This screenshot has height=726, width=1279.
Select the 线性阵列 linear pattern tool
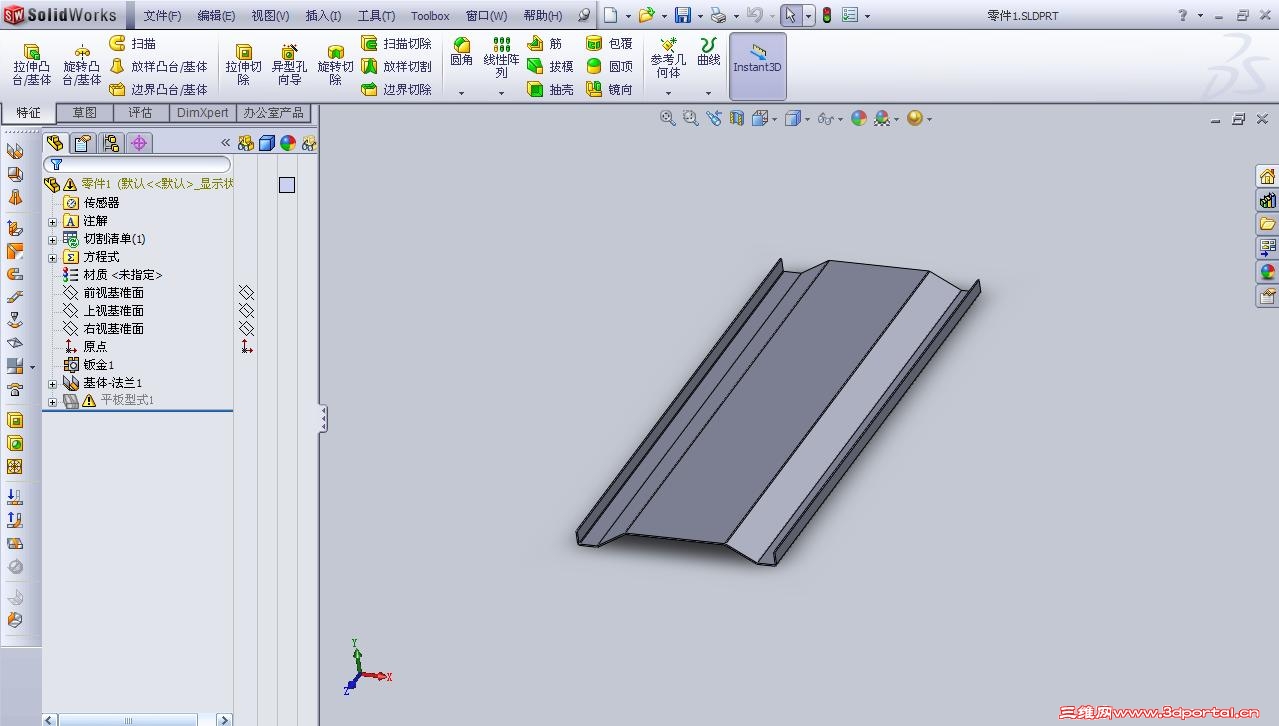coord(501,58)
